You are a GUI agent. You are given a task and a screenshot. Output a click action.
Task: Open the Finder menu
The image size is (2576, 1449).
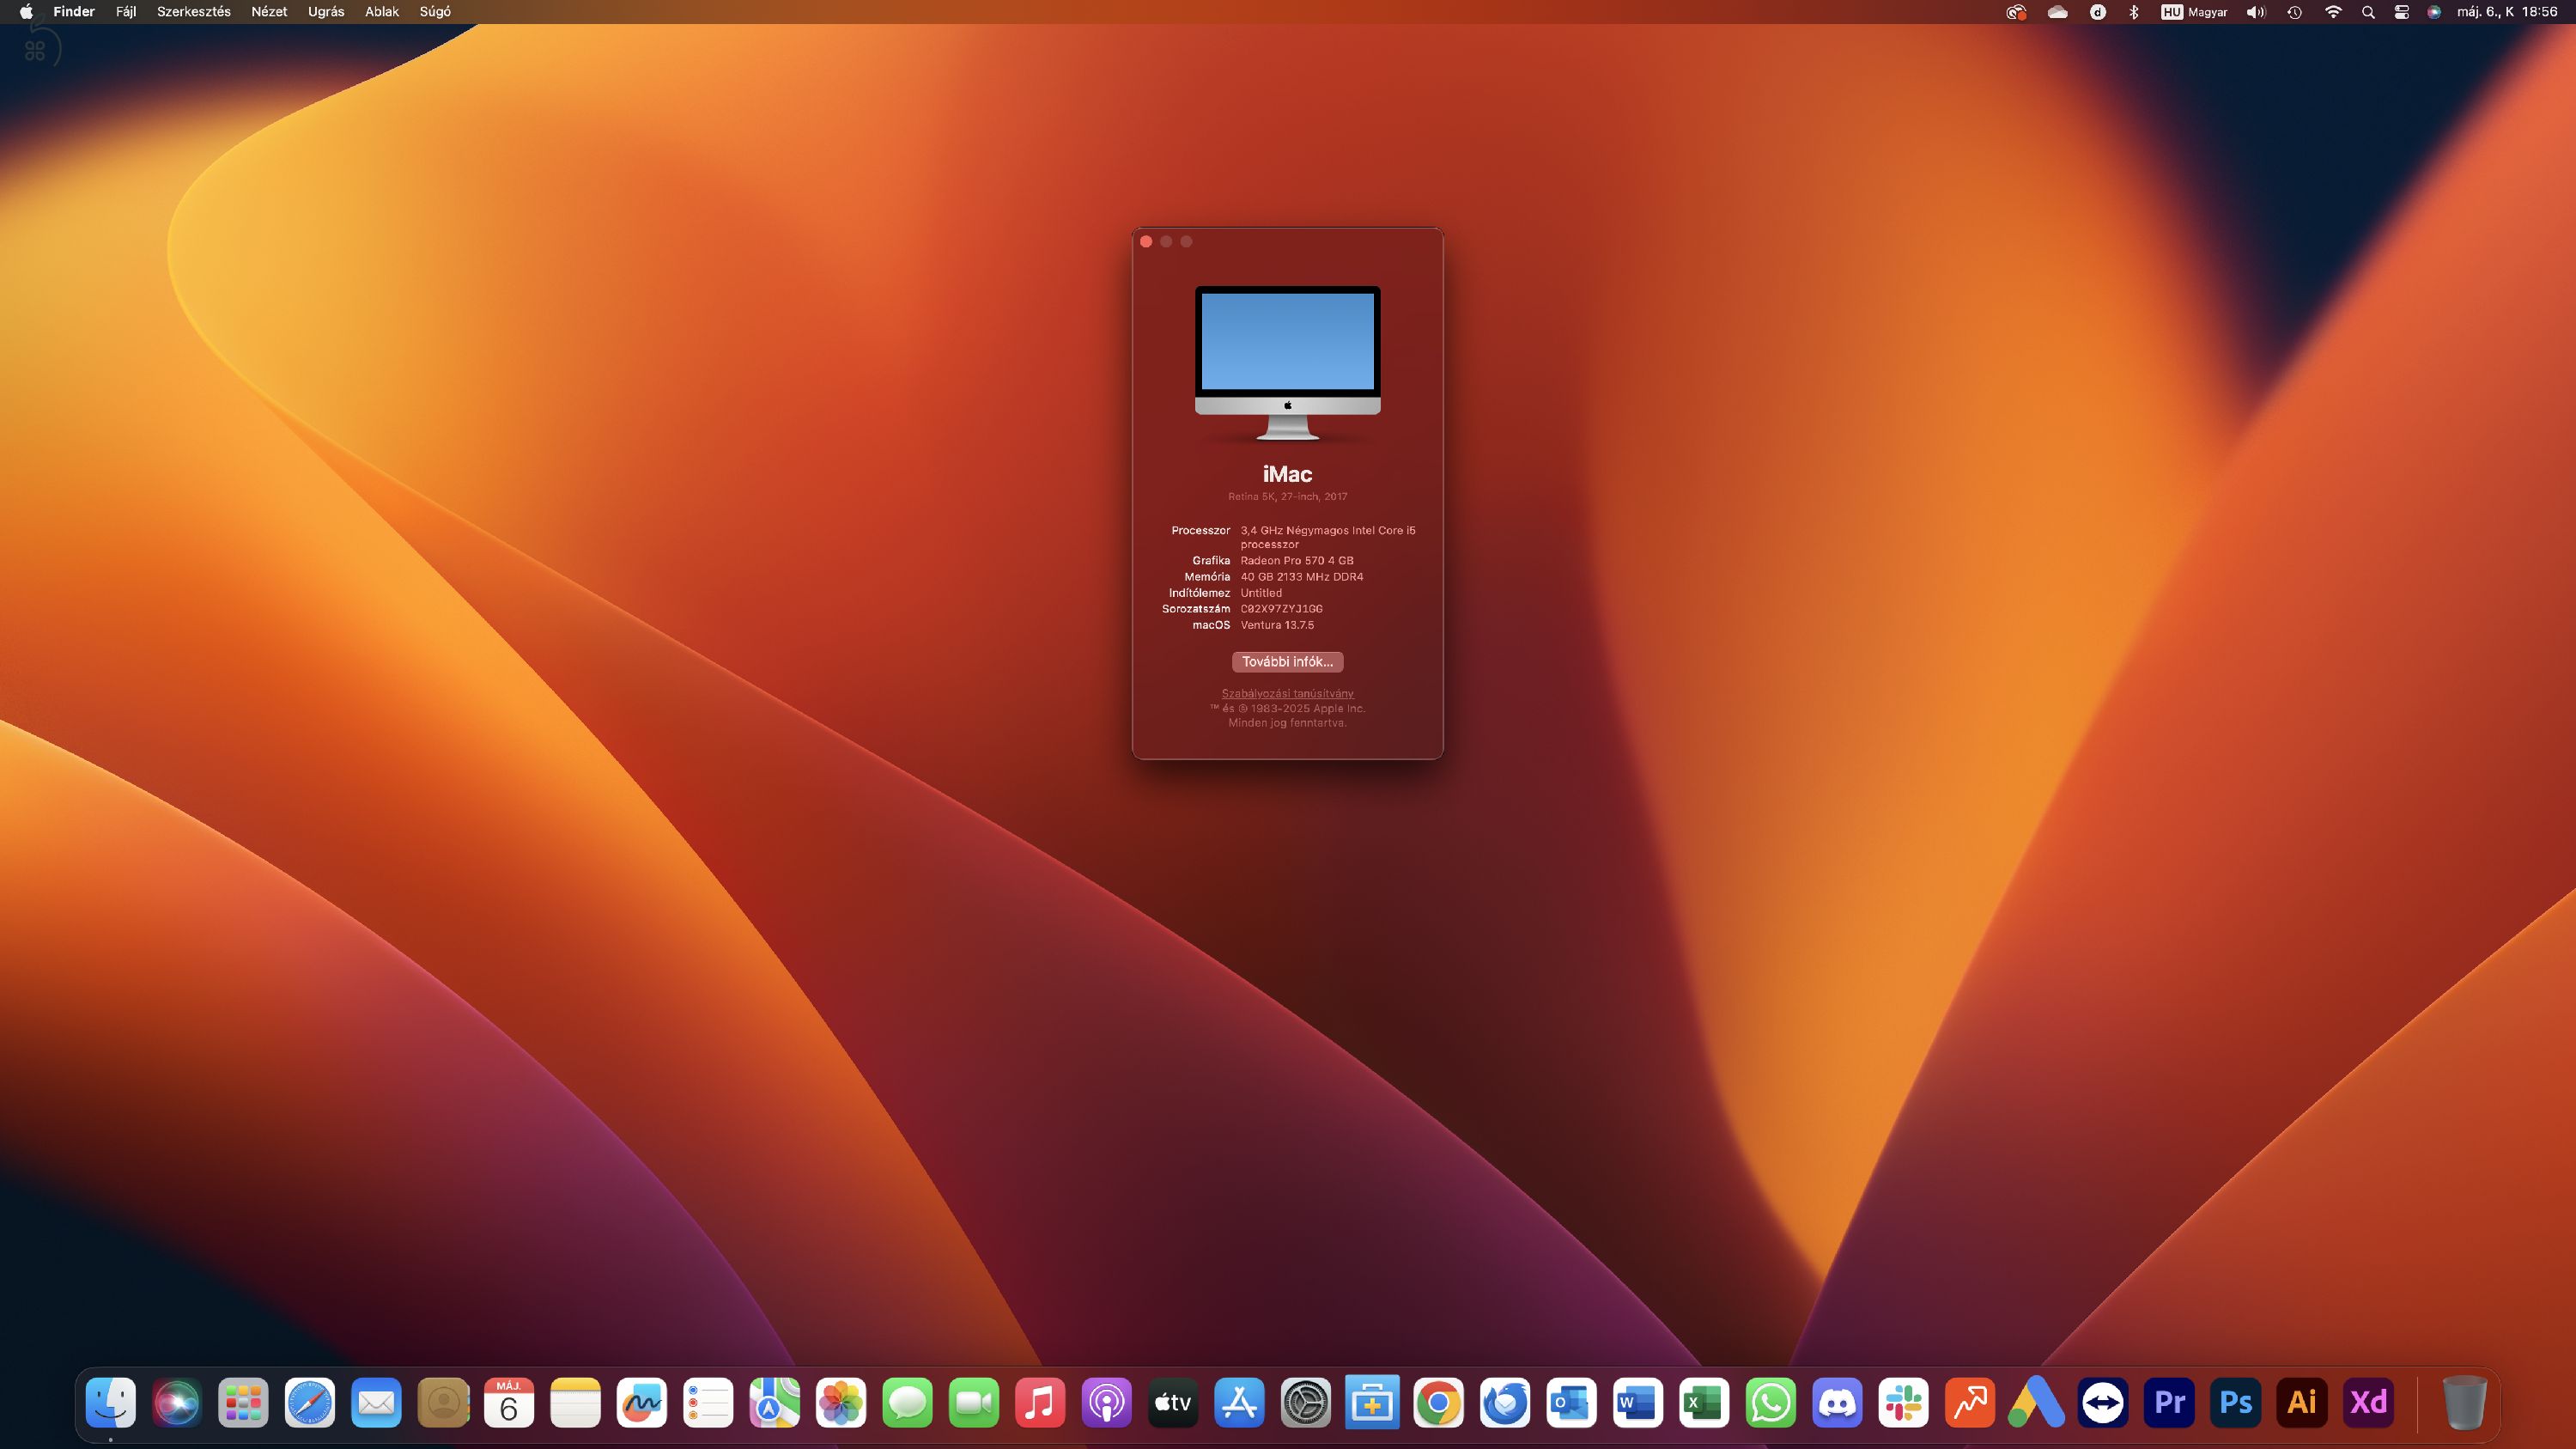[74, 12]
